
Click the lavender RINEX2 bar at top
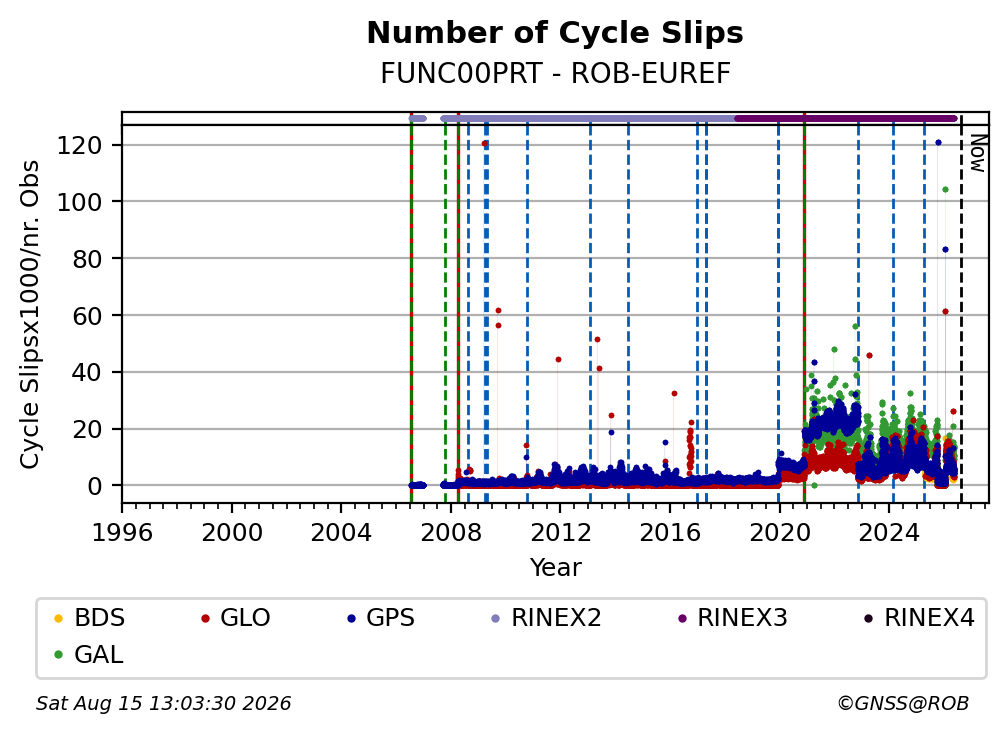588,118
